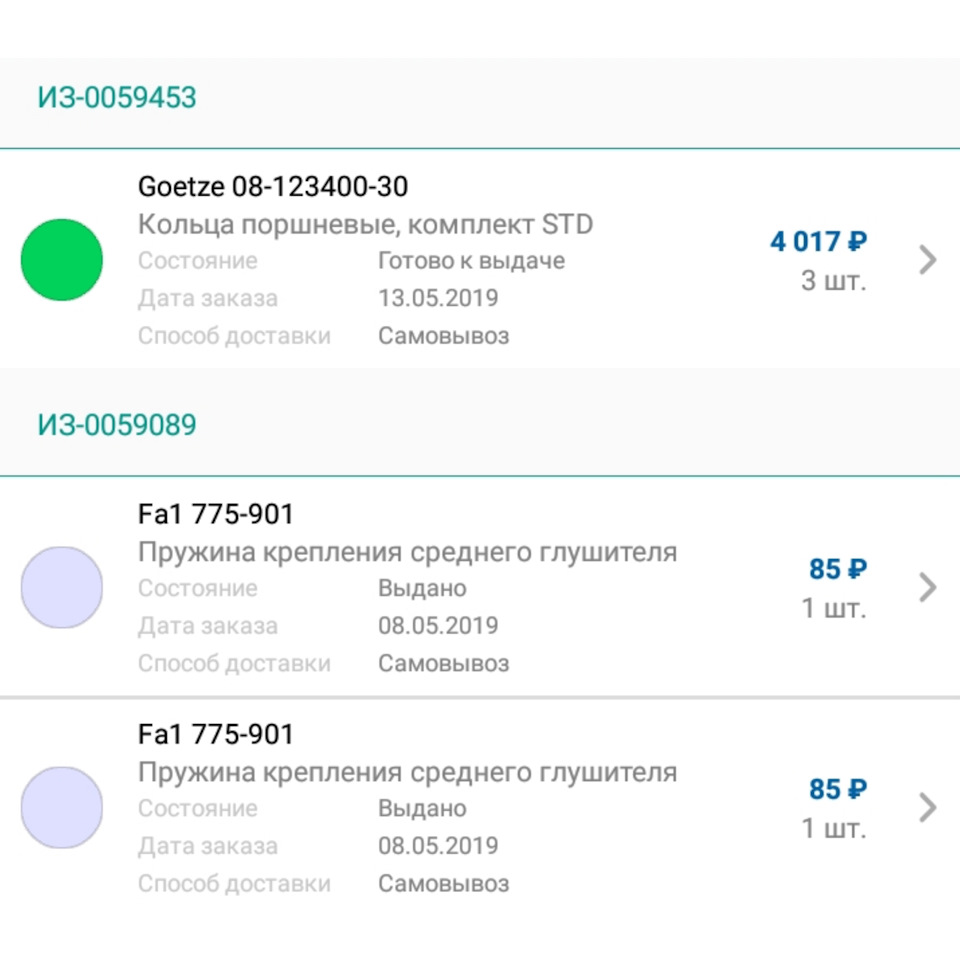This screenshot has width=960, height=960.
Task: Click the green status circle for Goetze item
Action: tap(62, 260)
